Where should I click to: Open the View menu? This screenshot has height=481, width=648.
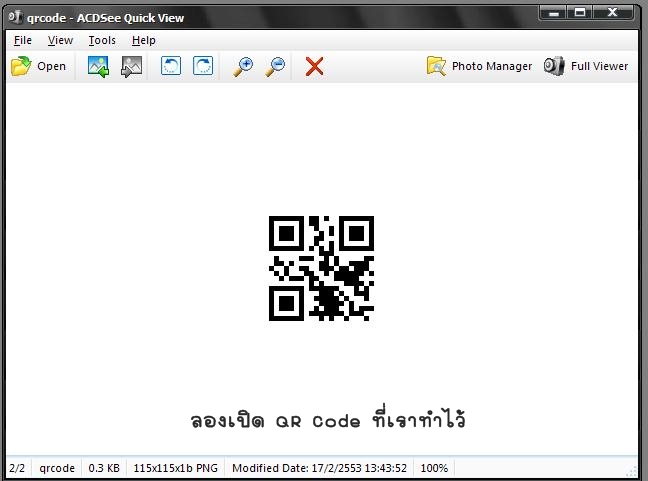click(x=60, y=40)
